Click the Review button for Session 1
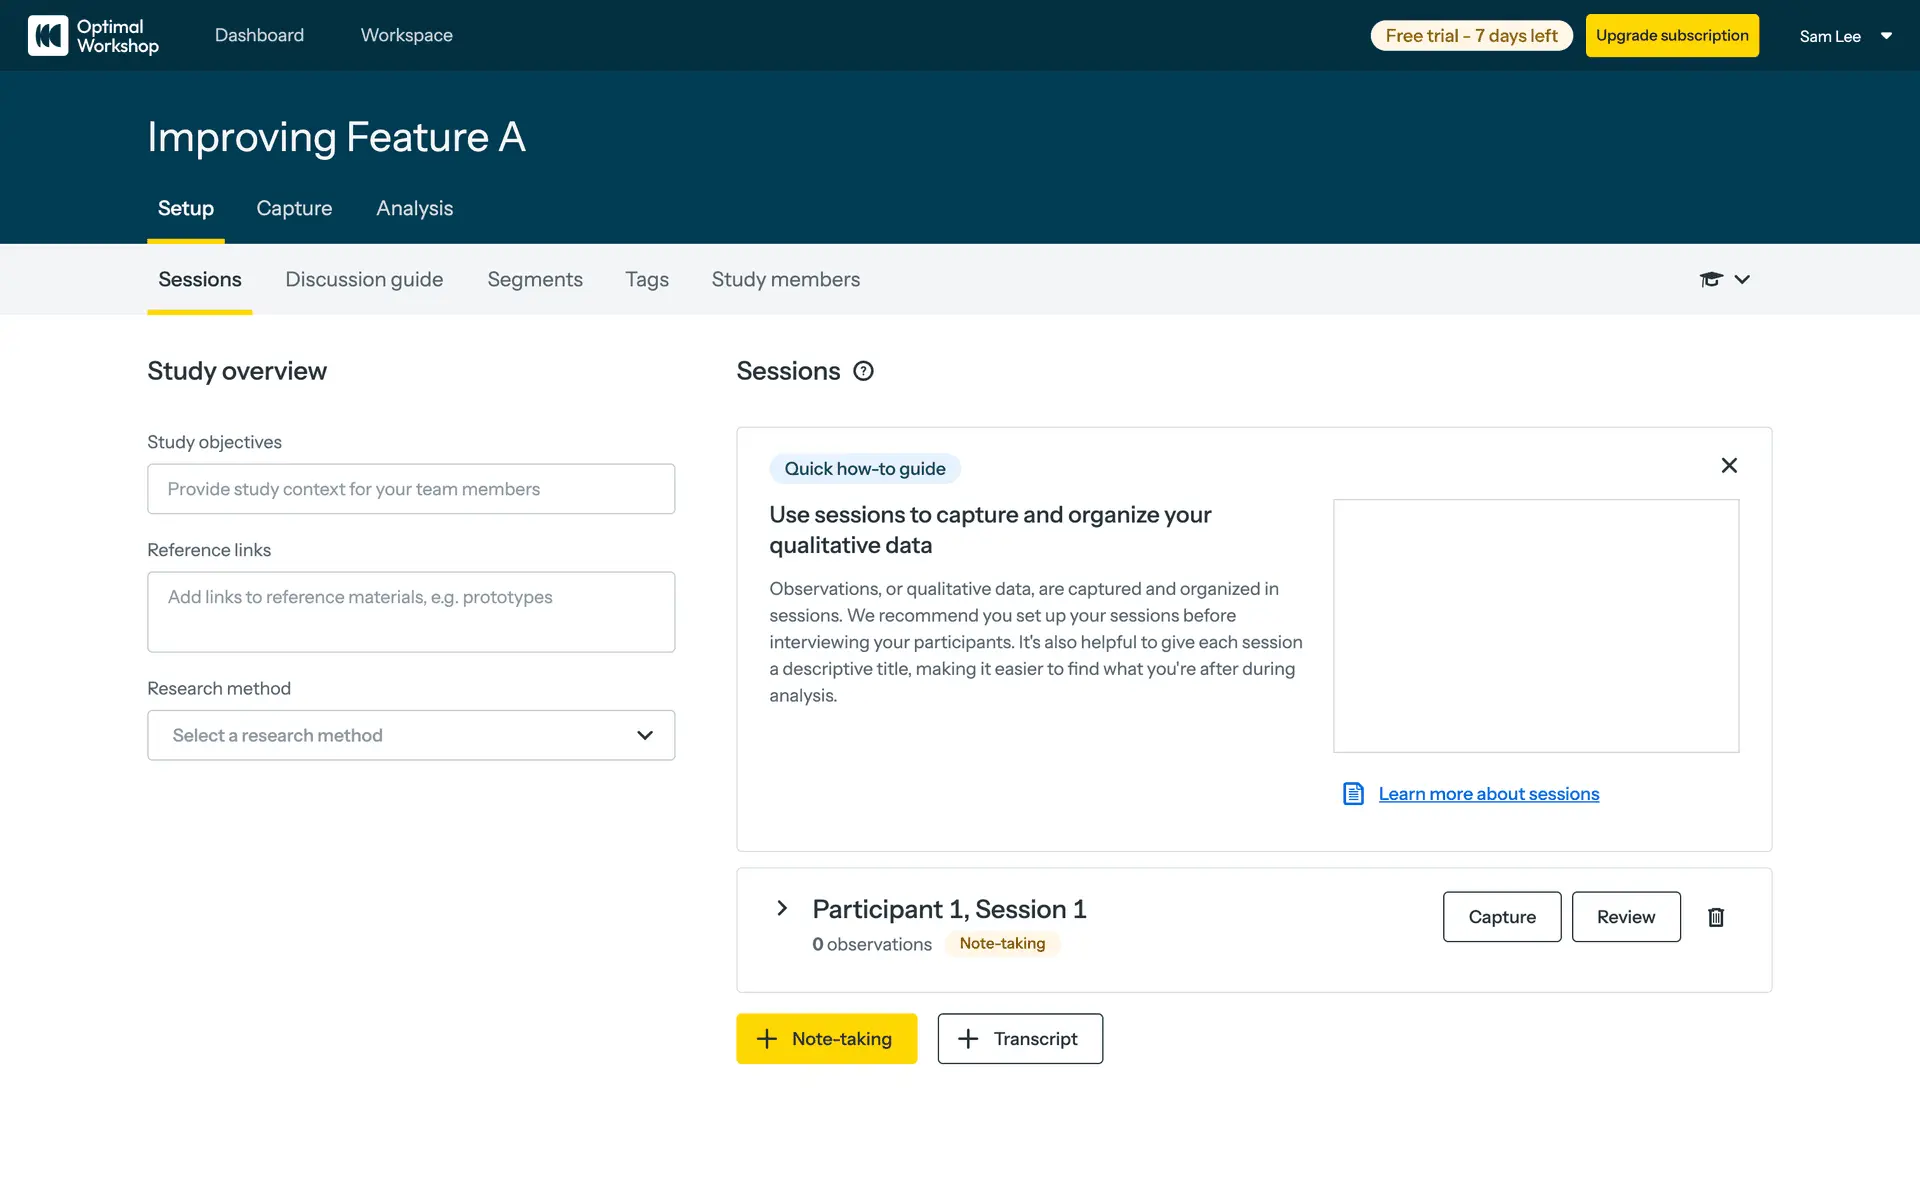1920x1200 pixels. 1626,917
